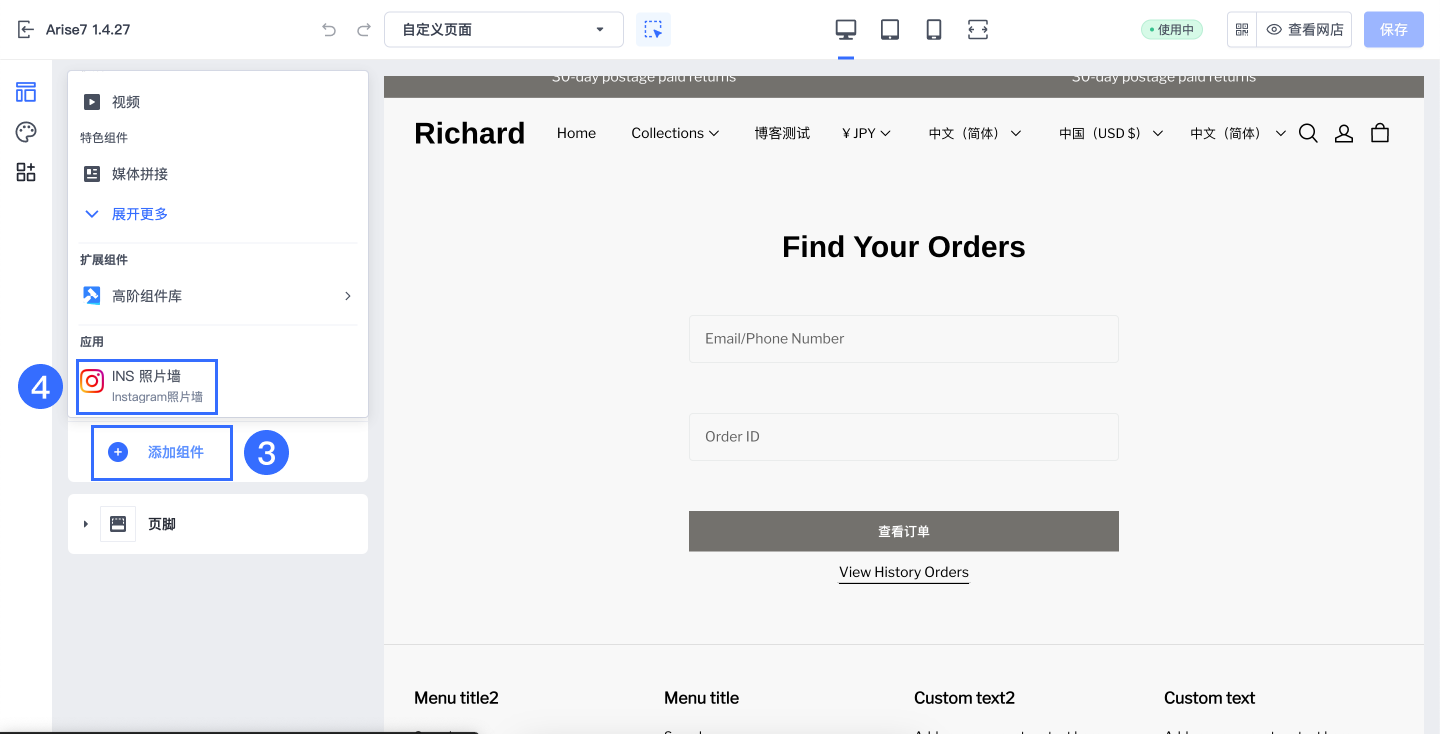Select the INS 照片墙 app component
1440x734 pixels.
[147, 385]
